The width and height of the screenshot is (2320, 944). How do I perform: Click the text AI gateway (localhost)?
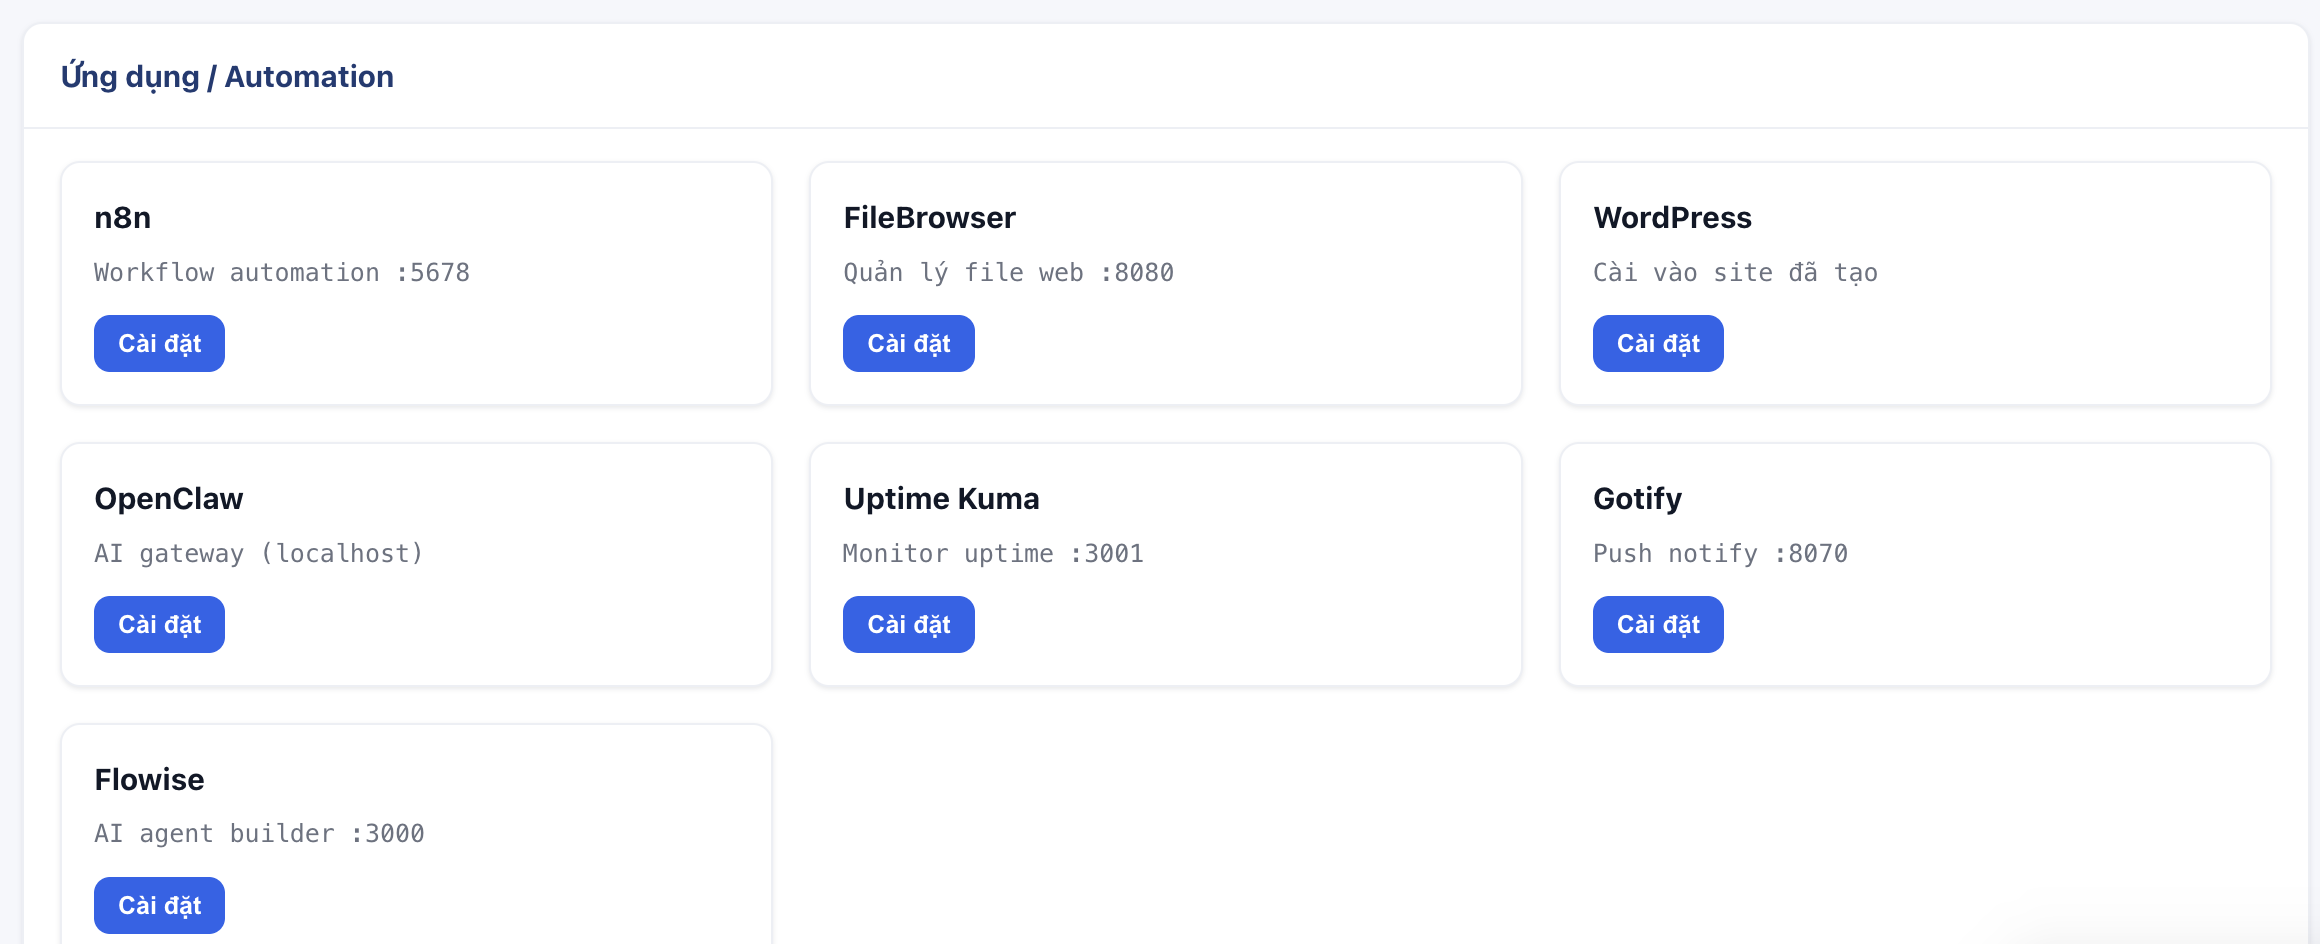259,553
